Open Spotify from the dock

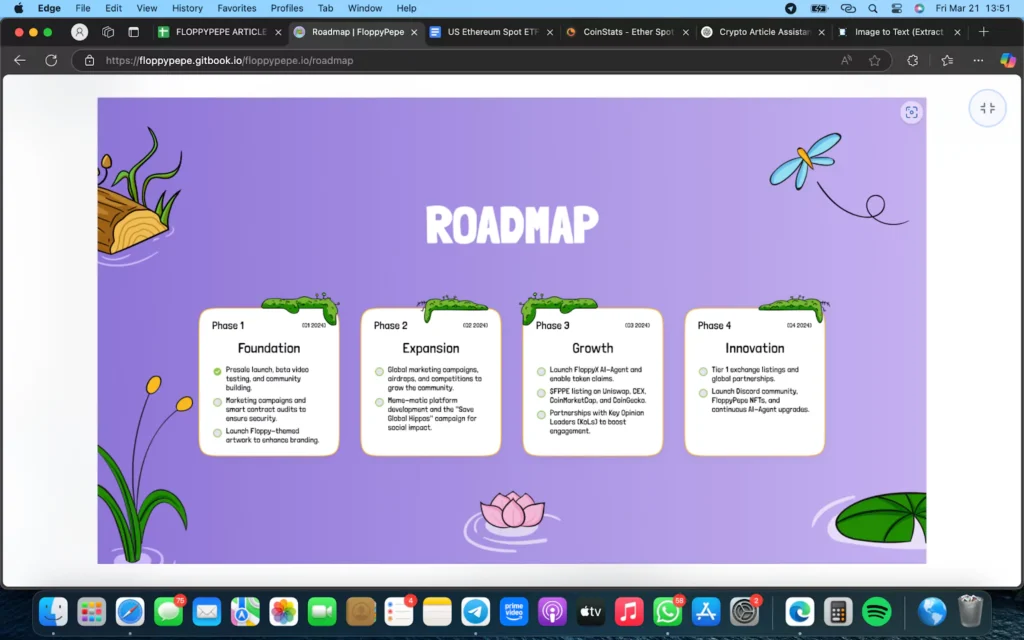(876, 612)
